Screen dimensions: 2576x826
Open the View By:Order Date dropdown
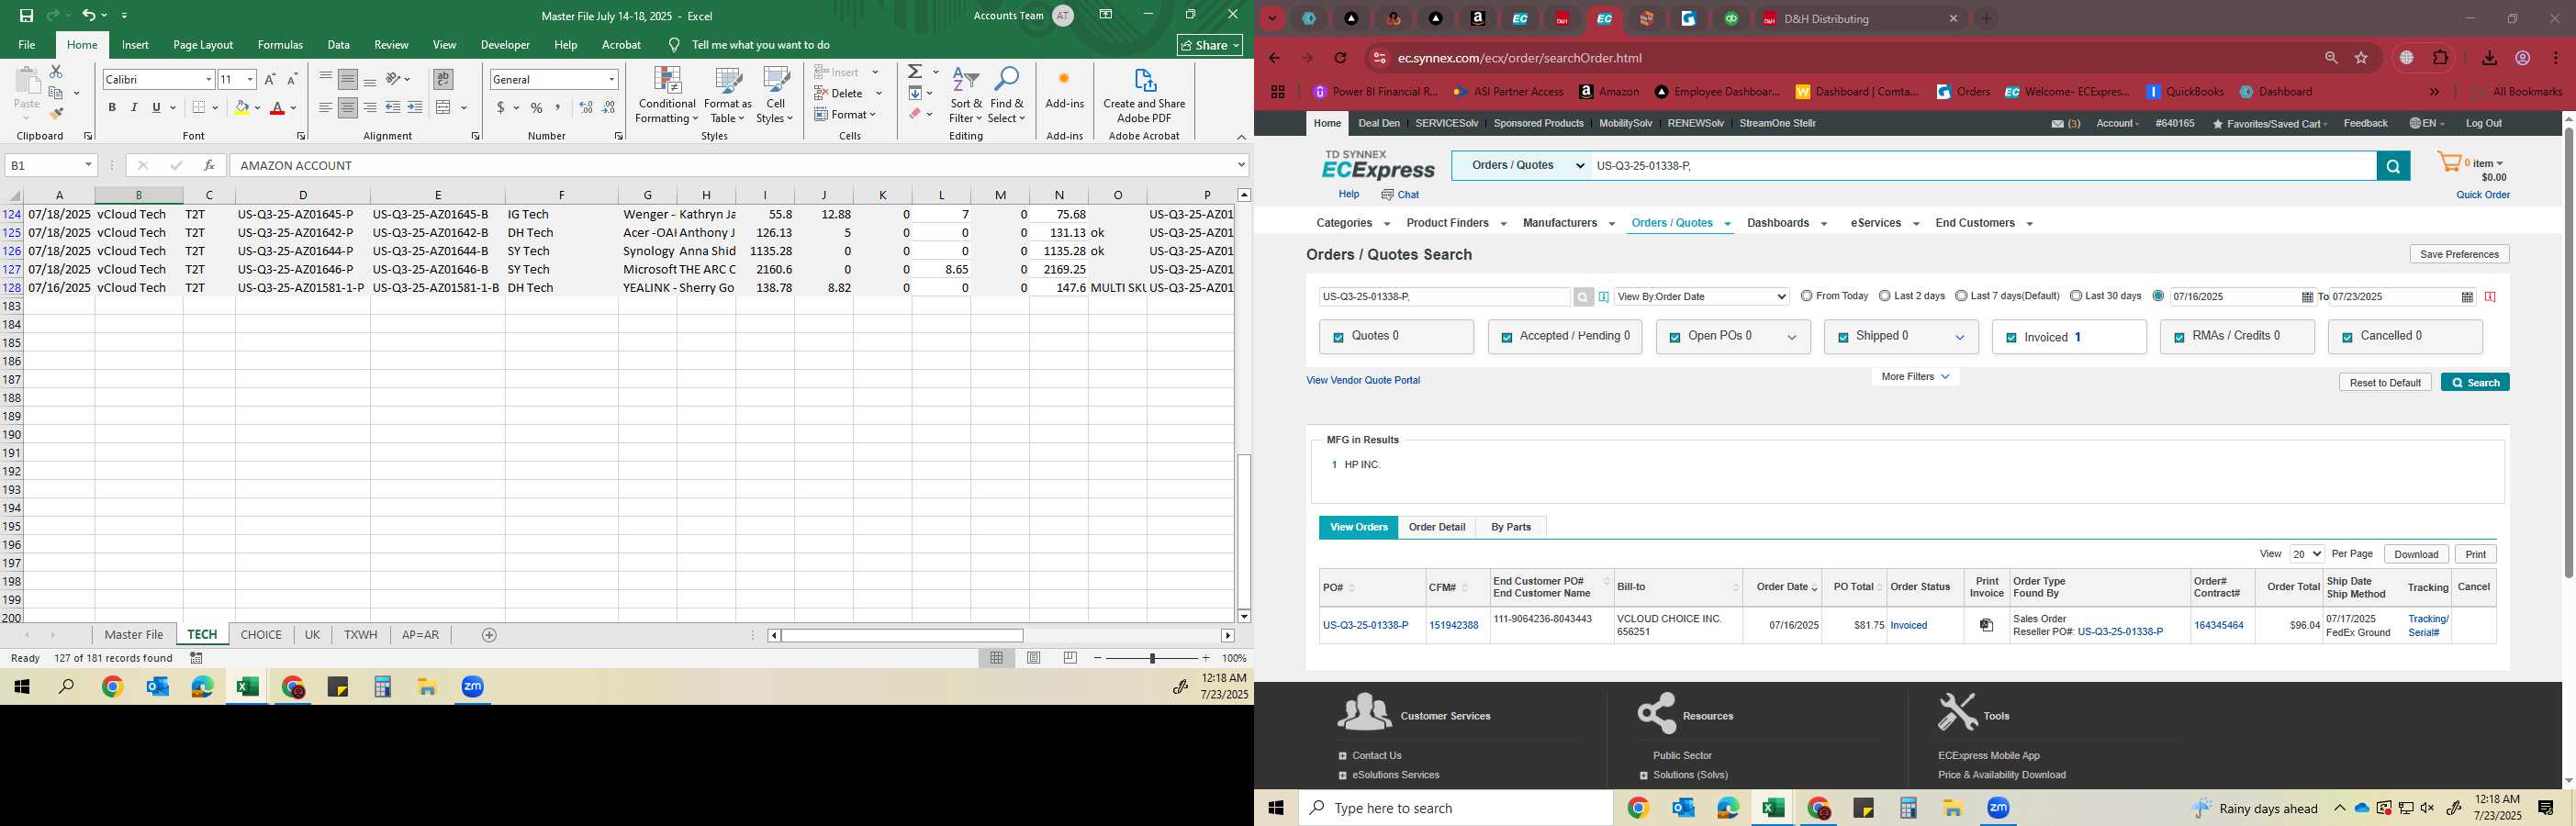coord(1701,297)
